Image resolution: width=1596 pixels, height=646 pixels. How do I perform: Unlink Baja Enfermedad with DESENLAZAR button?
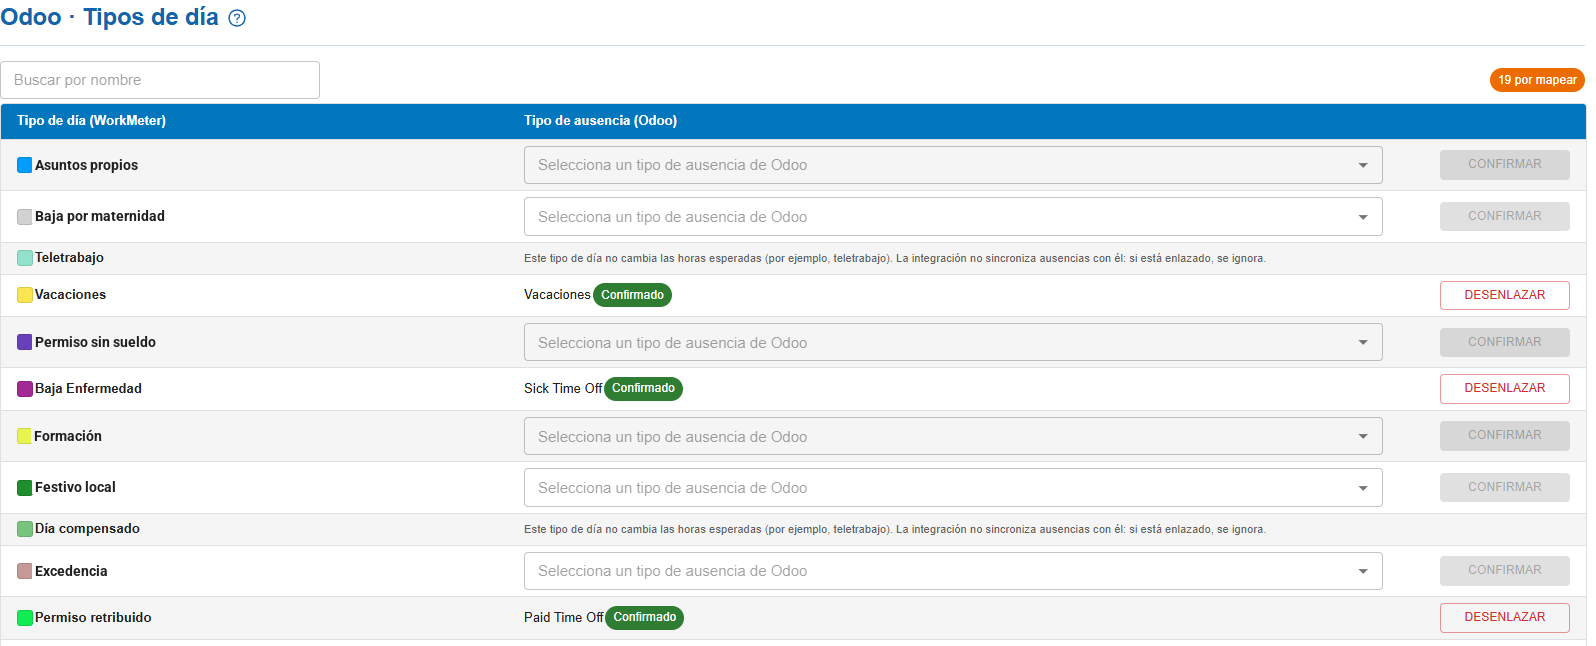tap(1504, 388)
